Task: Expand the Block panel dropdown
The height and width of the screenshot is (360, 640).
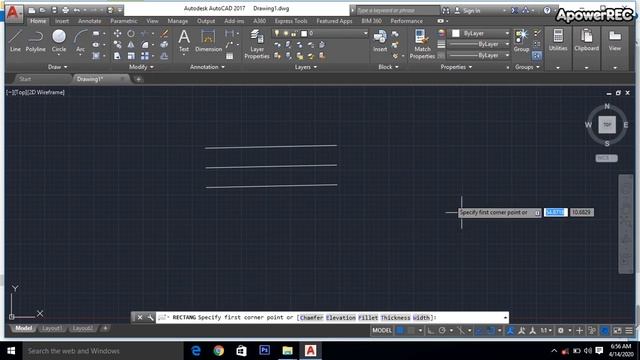Action: 388,67
